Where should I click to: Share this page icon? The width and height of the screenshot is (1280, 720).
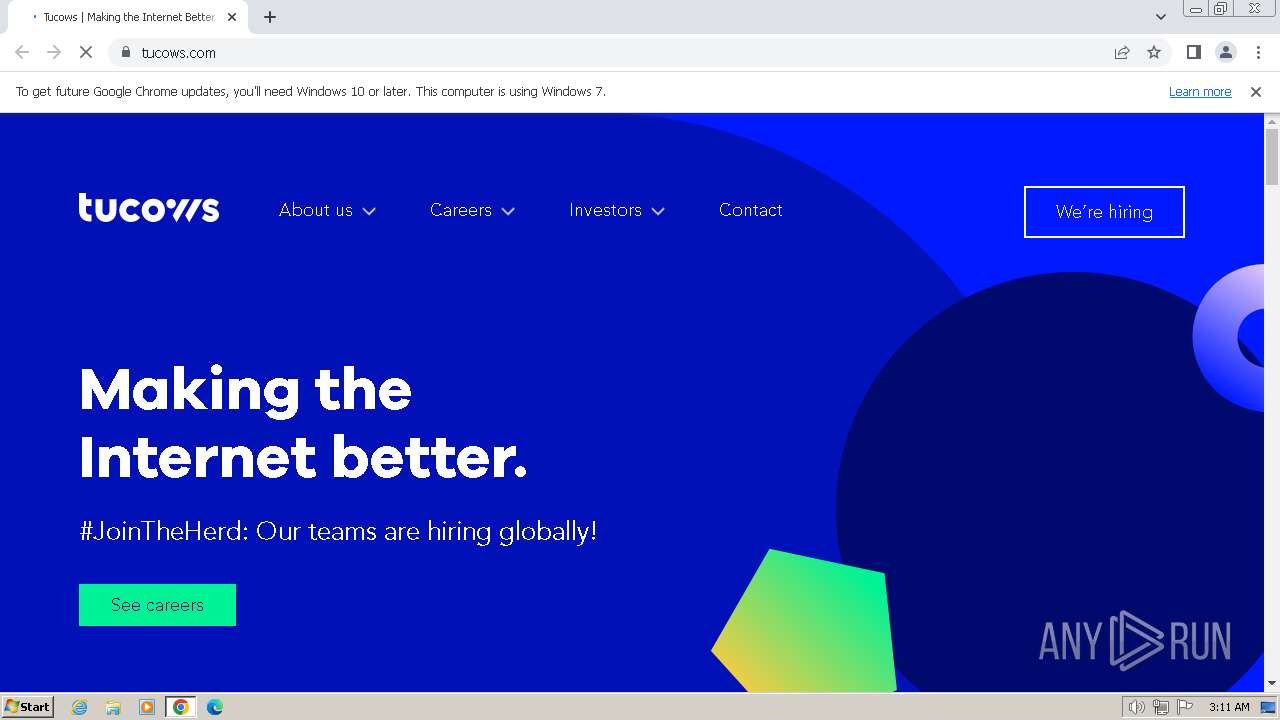tap(1122, 52)
